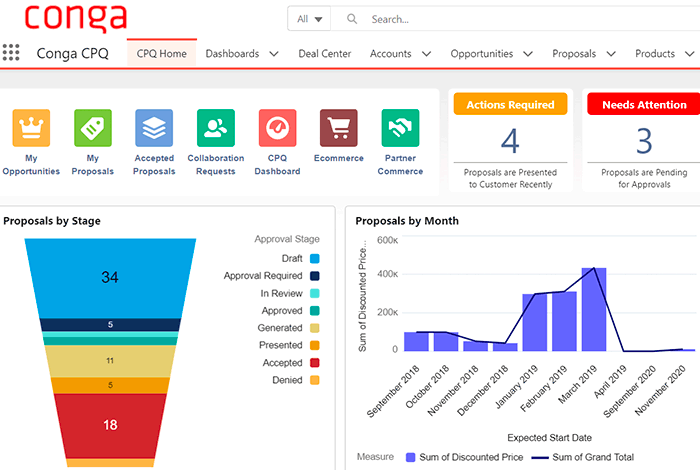Click the In Review legend swatch
The width and height of the screenshot is (700, 470).
click(315, 293)
